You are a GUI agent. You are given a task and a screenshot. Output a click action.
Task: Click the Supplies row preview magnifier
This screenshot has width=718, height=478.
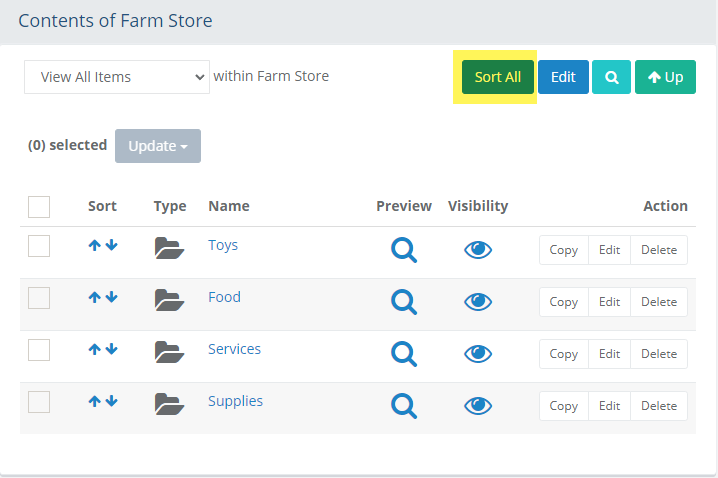[403, 405]
